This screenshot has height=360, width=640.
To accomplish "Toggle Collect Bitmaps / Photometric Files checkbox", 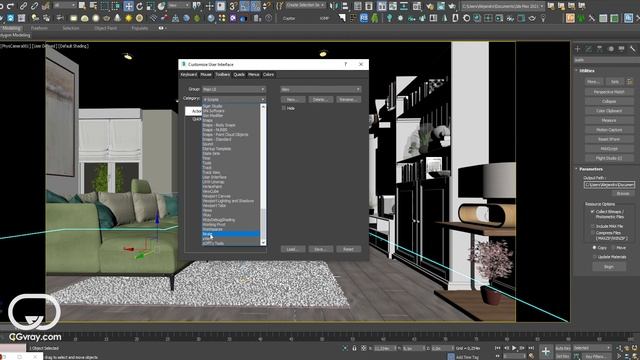I will [x=592, y=212].
